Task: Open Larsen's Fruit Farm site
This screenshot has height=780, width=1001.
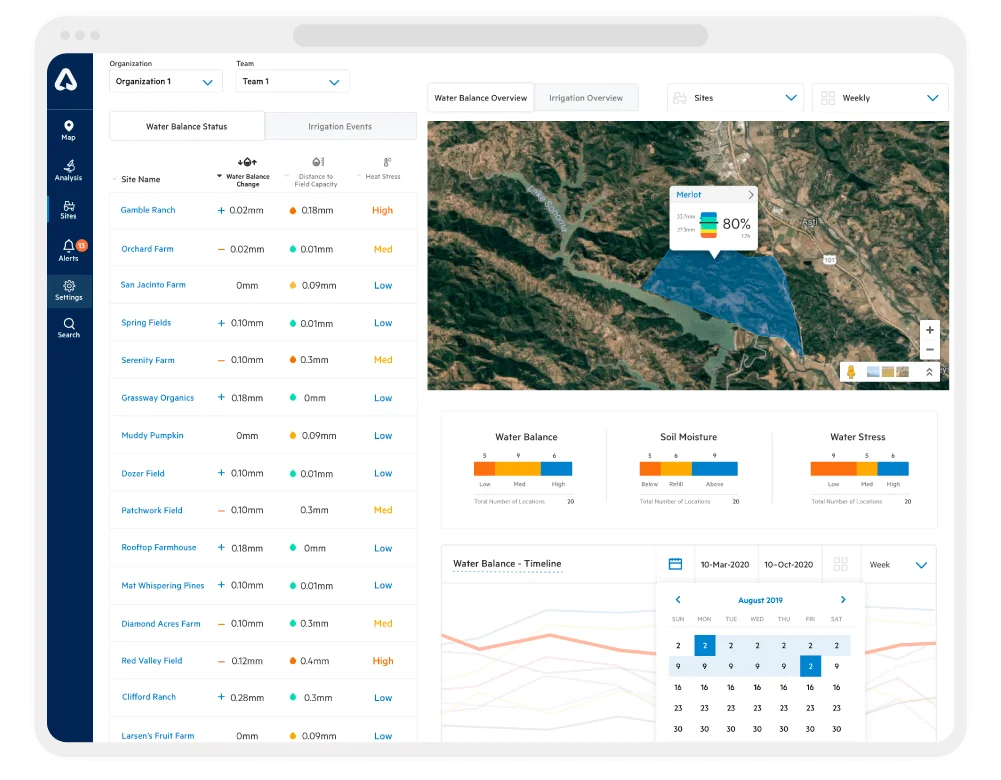Action: (x=158, y=735)
